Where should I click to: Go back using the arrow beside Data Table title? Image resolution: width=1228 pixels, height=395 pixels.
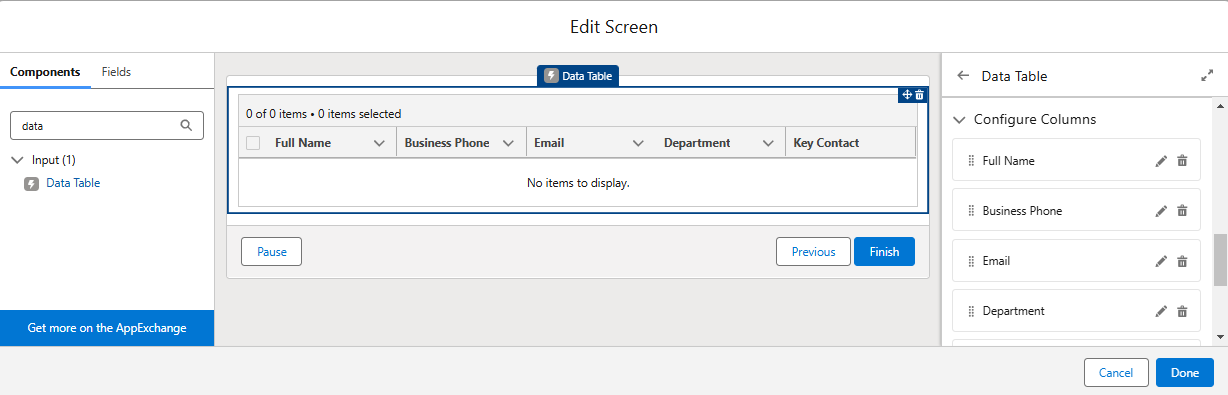[963, 75]
